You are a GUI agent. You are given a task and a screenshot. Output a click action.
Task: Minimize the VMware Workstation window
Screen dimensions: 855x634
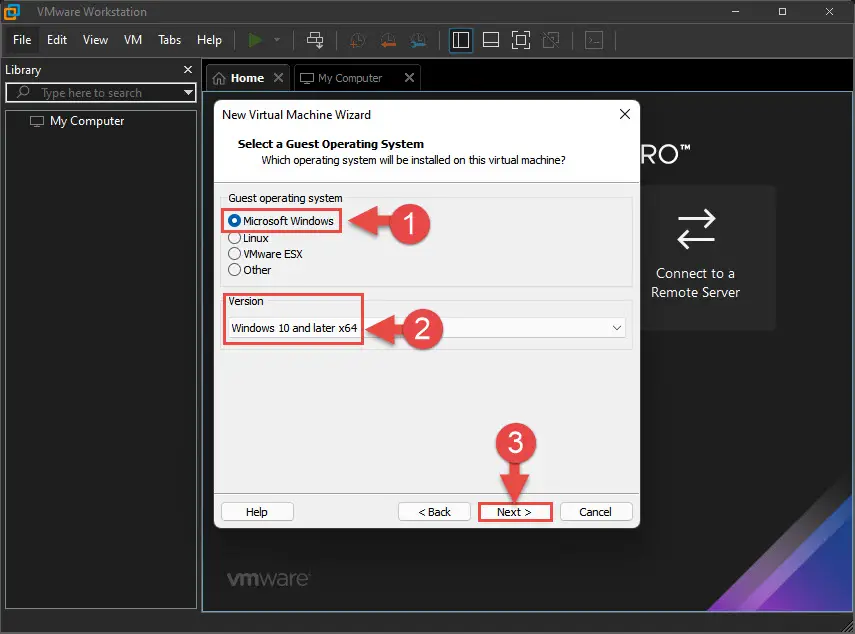[736, 11]
